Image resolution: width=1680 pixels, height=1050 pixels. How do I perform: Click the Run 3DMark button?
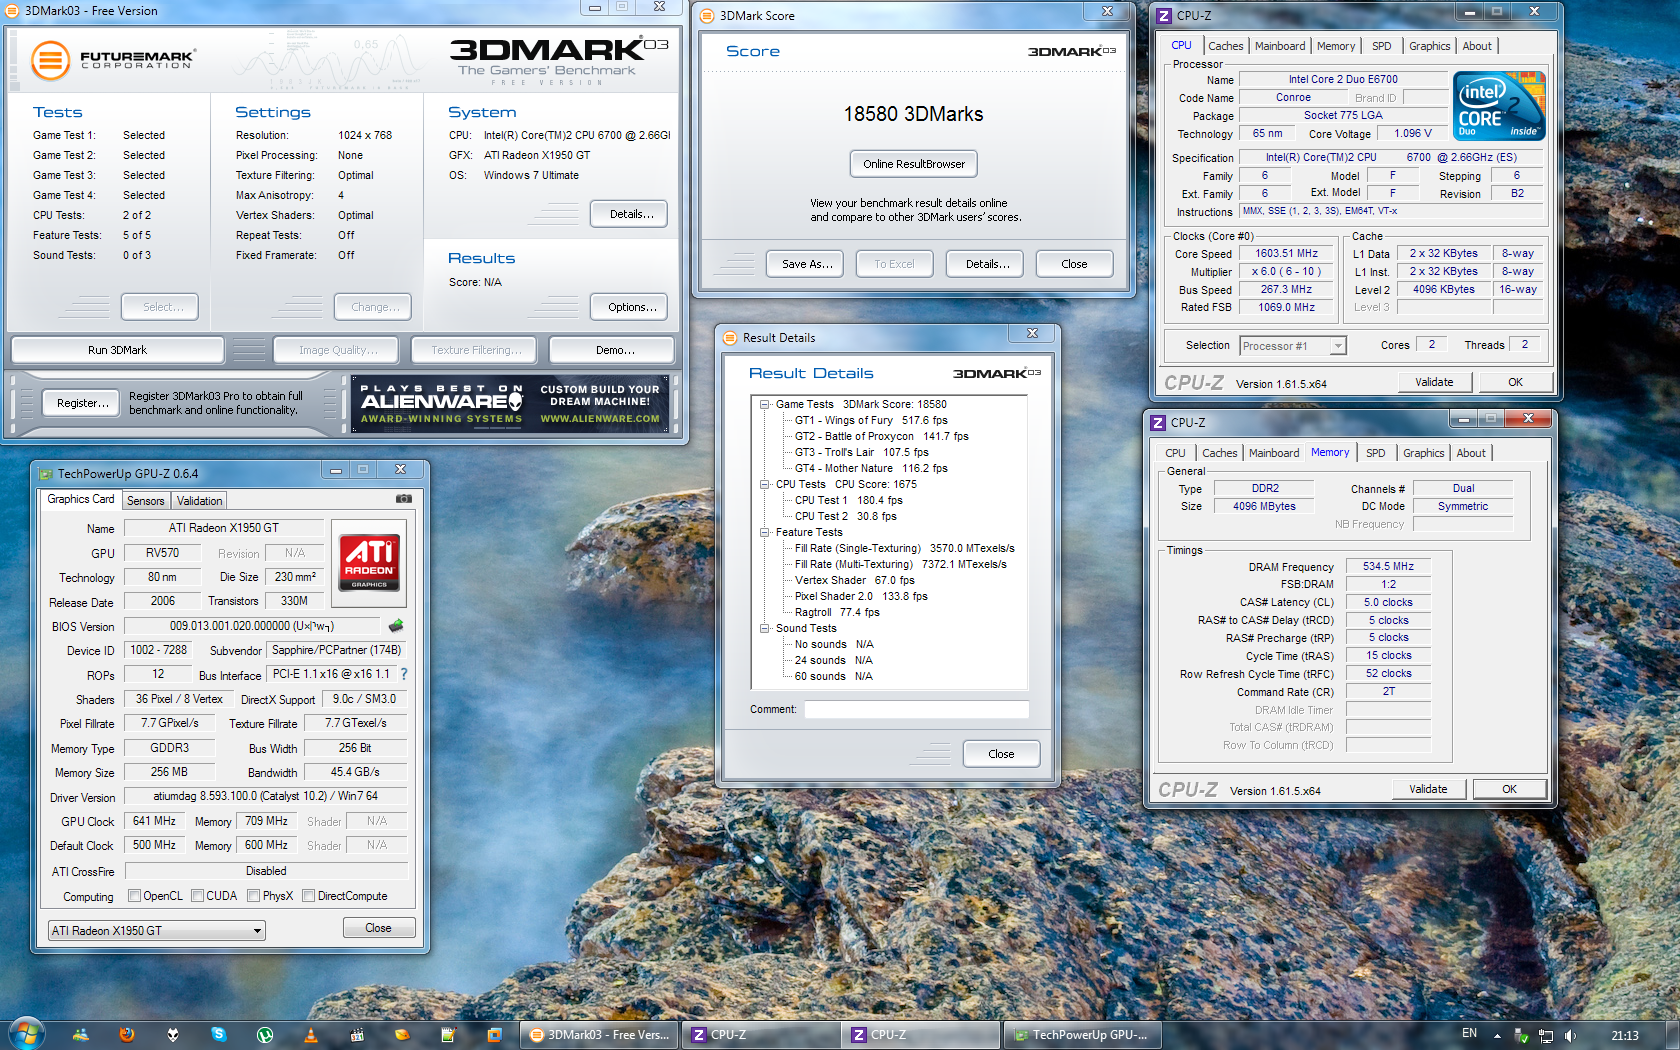pyautogui.click(x=117, y=350)
